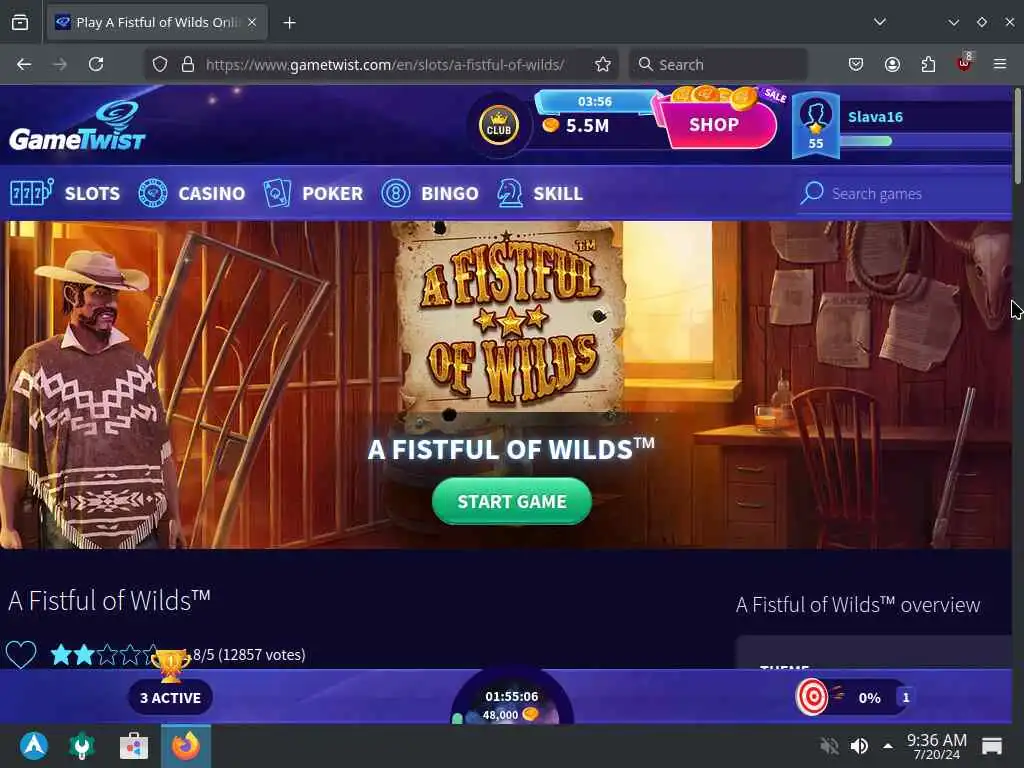Focus the Search games field

pyautogui.click(x=905, y=194)
